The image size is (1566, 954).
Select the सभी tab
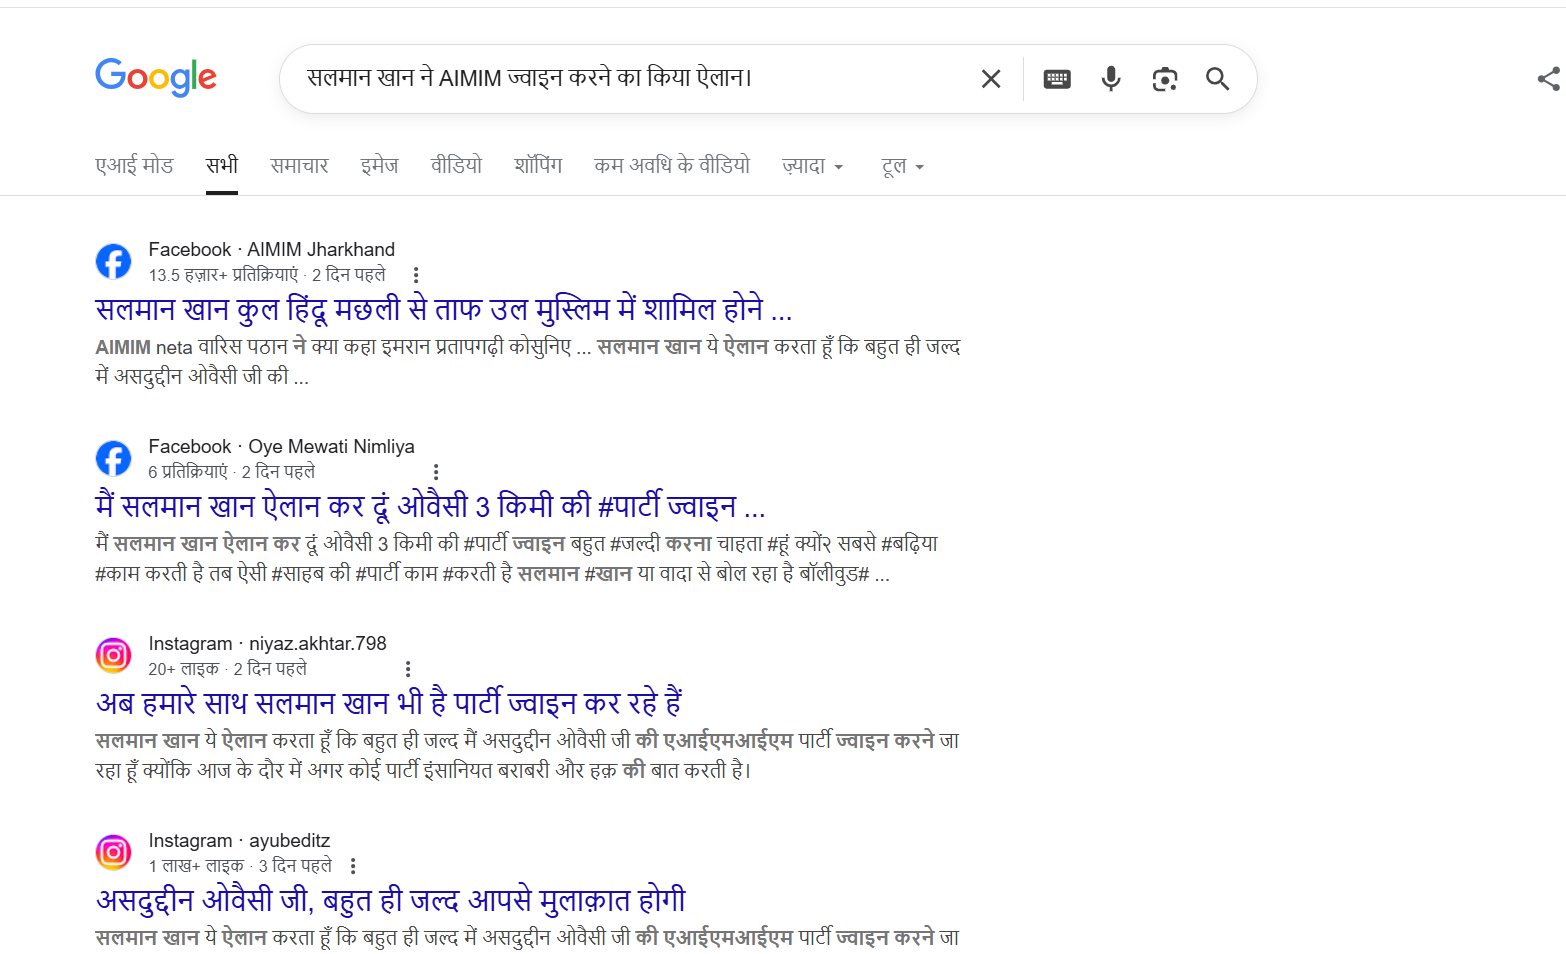pyautogui.click(x=222, y=165)
